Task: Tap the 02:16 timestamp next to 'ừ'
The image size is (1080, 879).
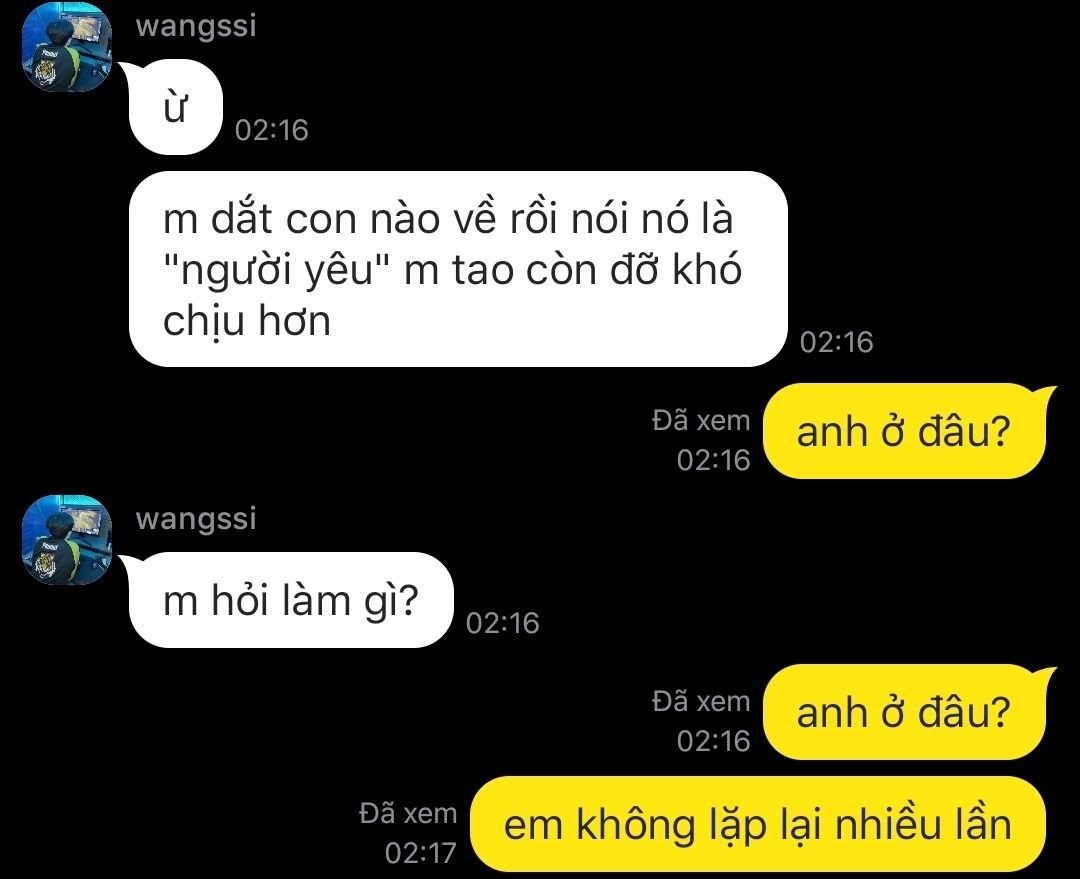Action: pos(271,130)
